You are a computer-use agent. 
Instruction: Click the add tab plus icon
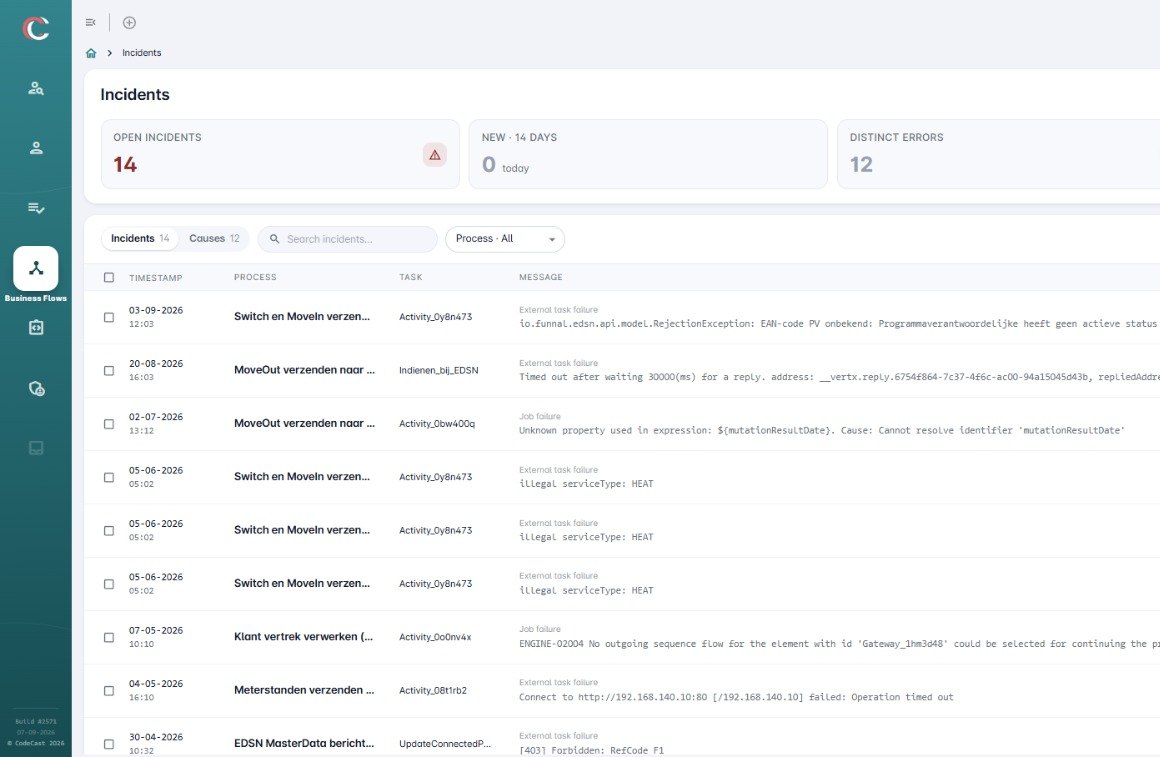tap(129, 23)
